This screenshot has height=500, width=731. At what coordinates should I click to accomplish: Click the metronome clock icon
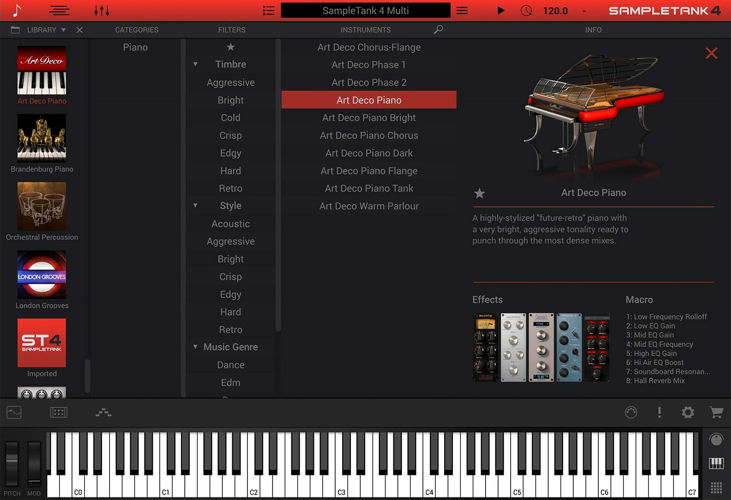pos(527,10)
